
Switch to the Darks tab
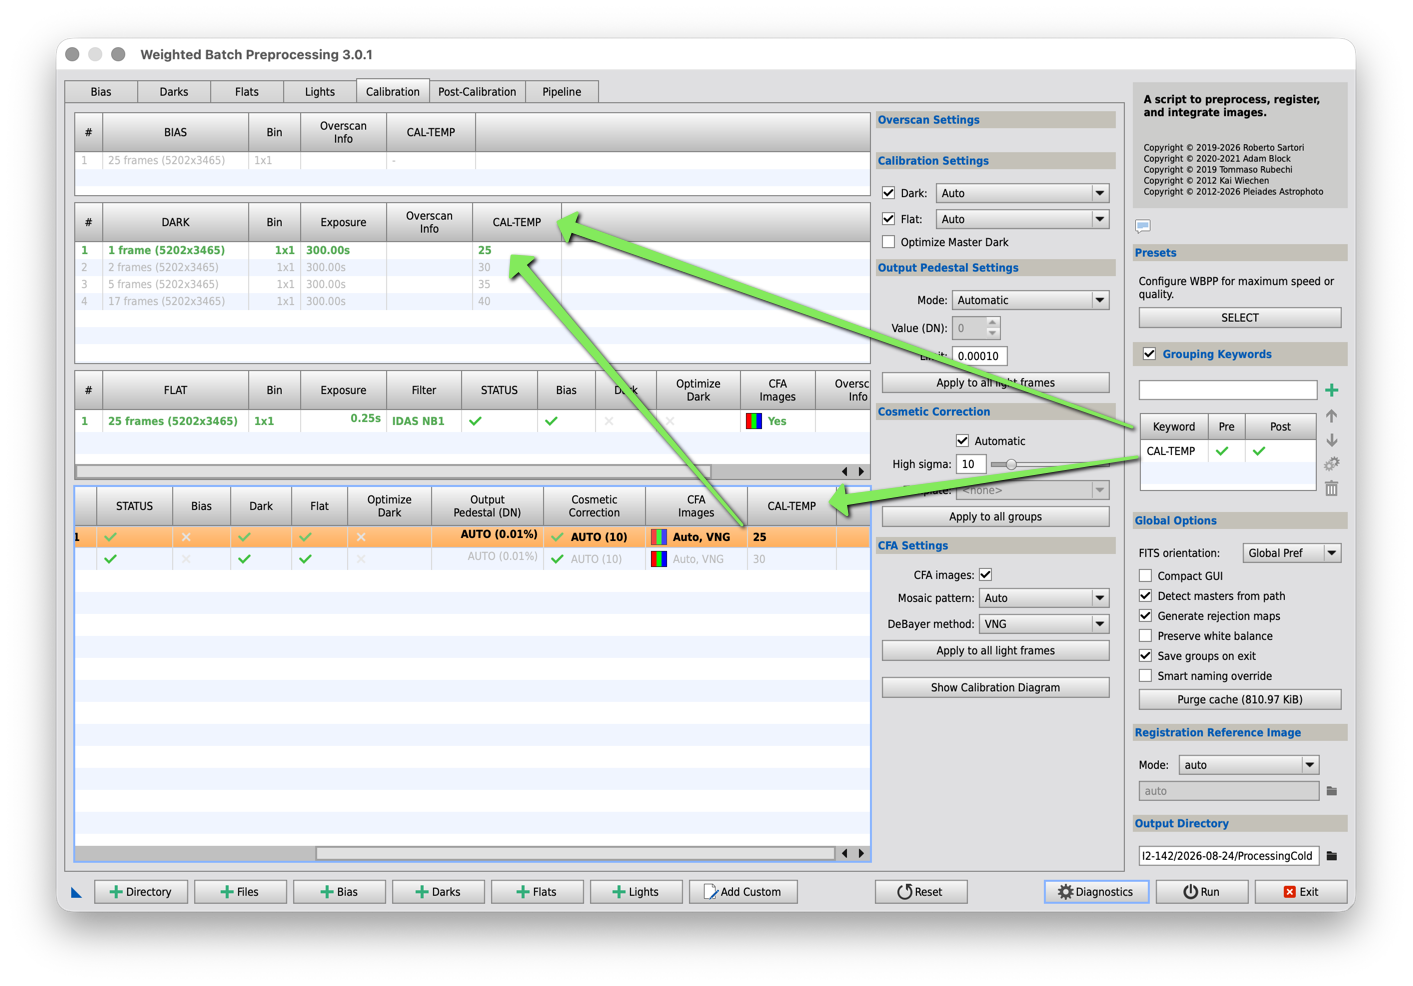[x=174, y=92]
